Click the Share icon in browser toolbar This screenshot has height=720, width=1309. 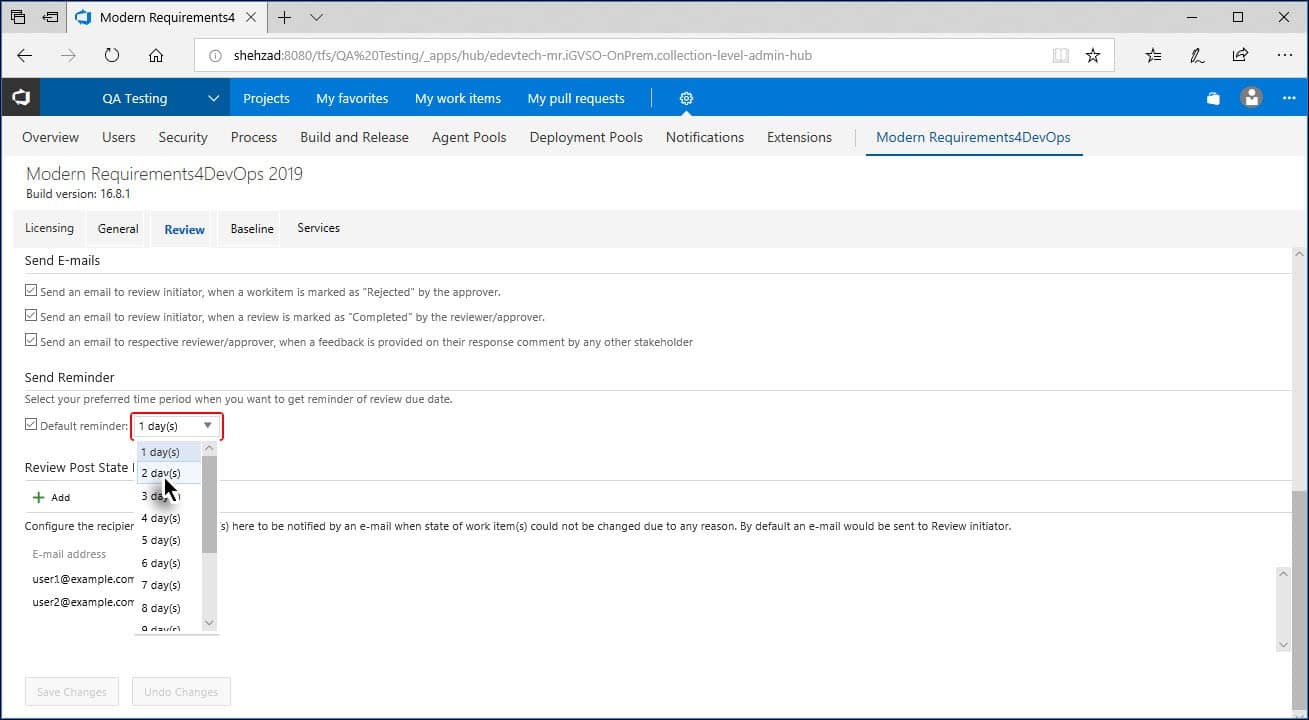[x=1240, y=56]
